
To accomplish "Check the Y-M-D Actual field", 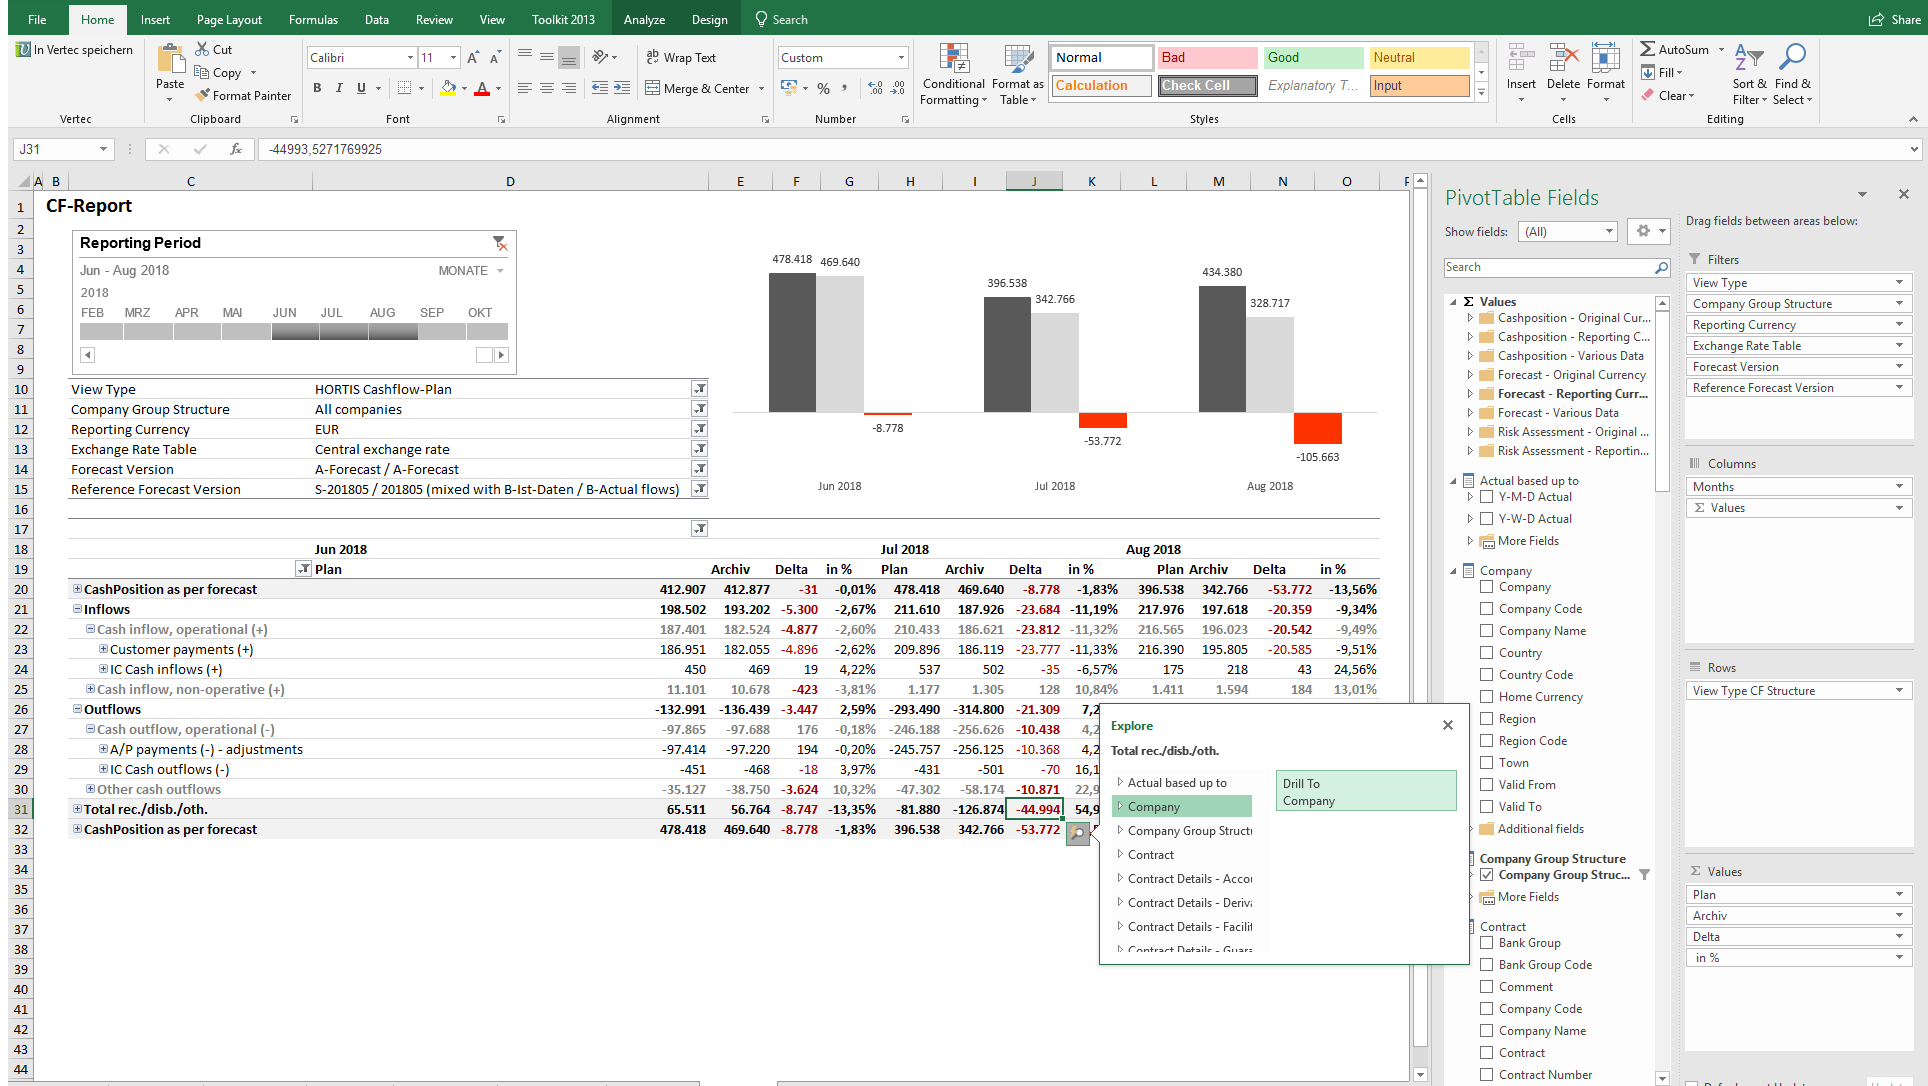I will [1486, 497].
